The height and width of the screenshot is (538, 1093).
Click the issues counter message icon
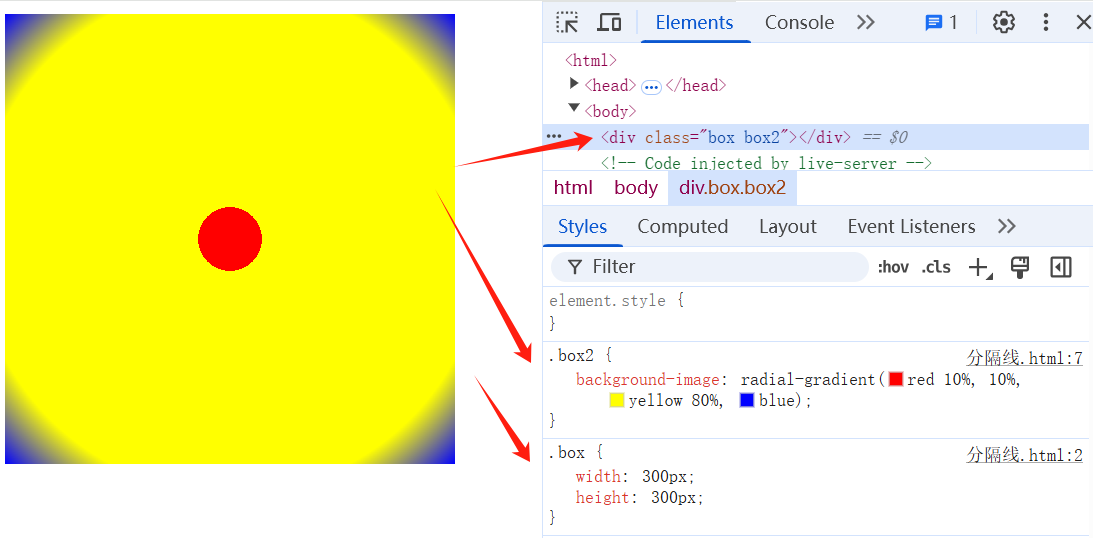(941, 22)
